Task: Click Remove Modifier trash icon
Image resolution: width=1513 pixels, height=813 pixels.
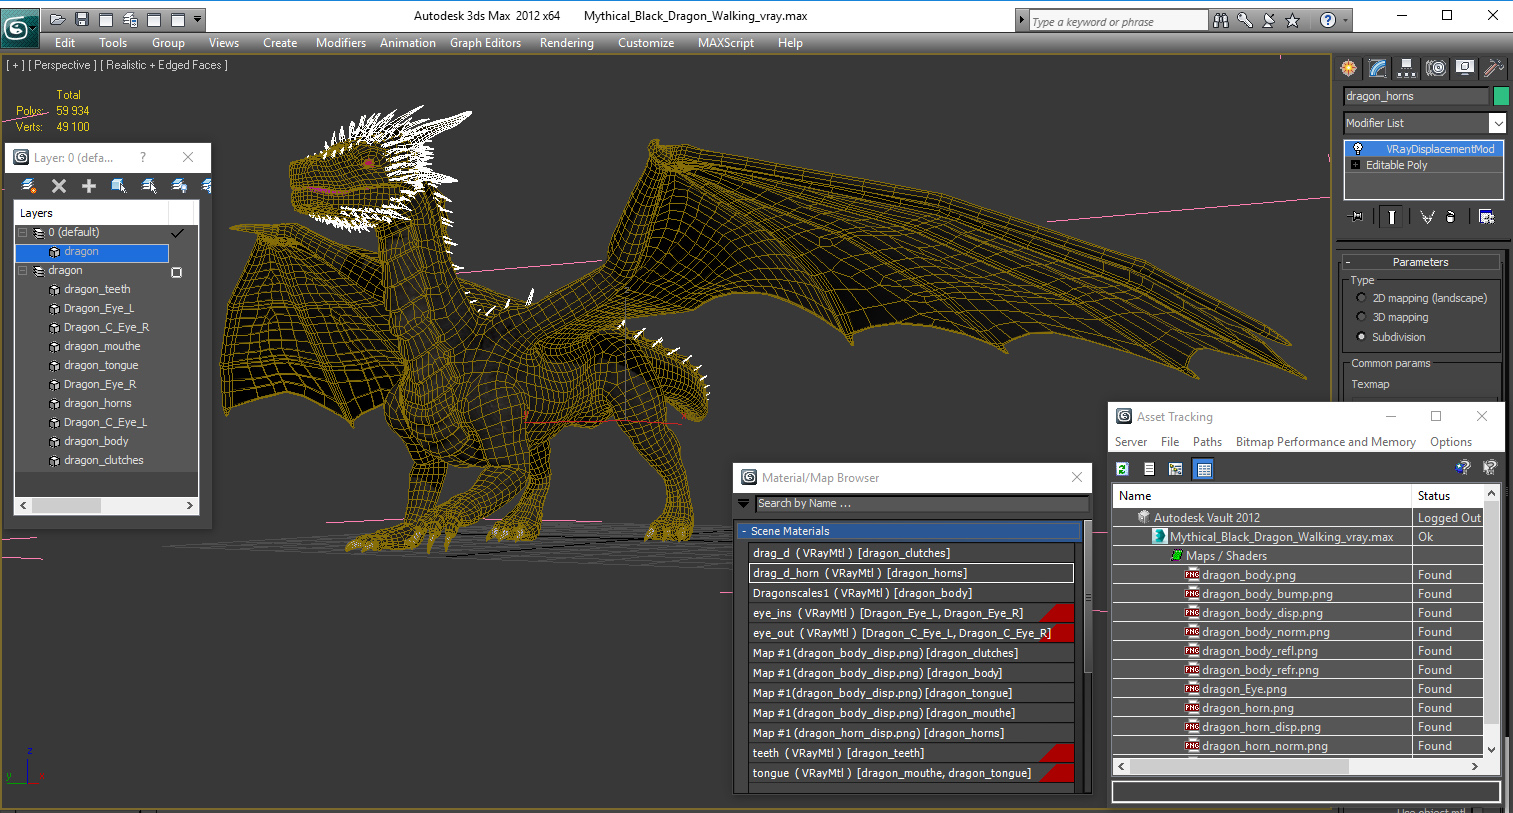Action: [1451, 216]
